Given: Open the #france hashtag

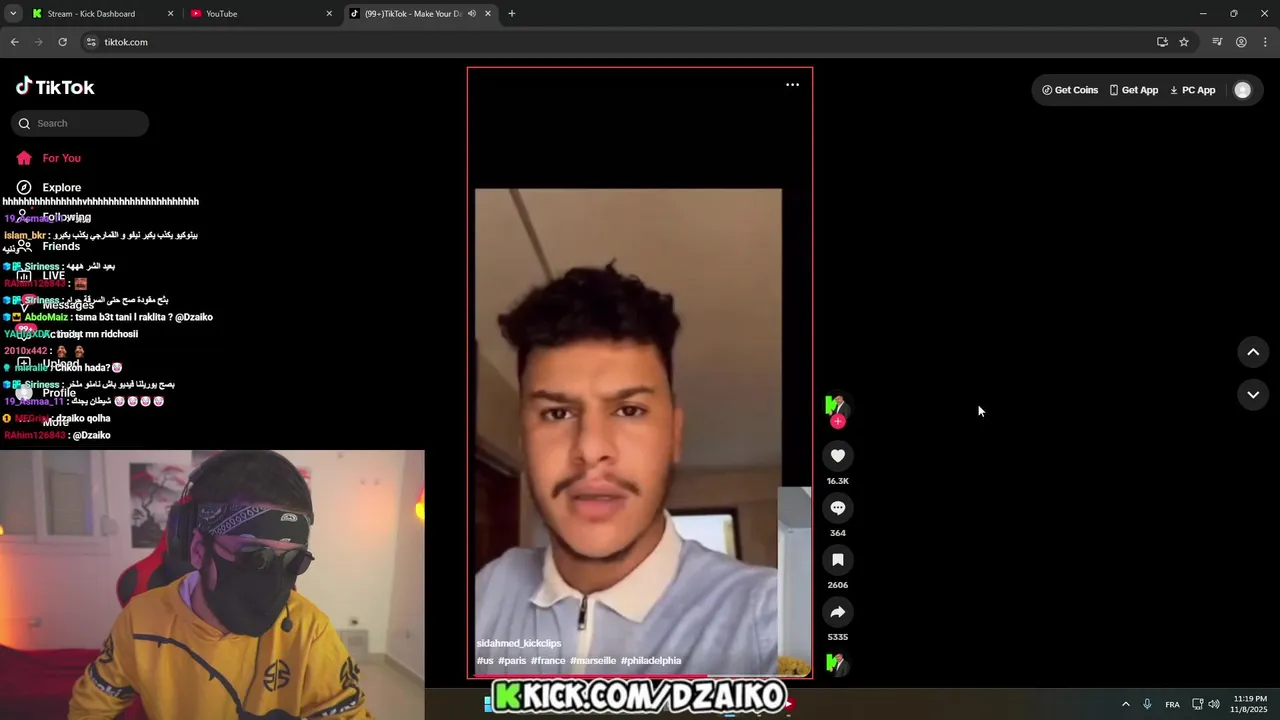Looking at the screenshot, I should point(548,661).
